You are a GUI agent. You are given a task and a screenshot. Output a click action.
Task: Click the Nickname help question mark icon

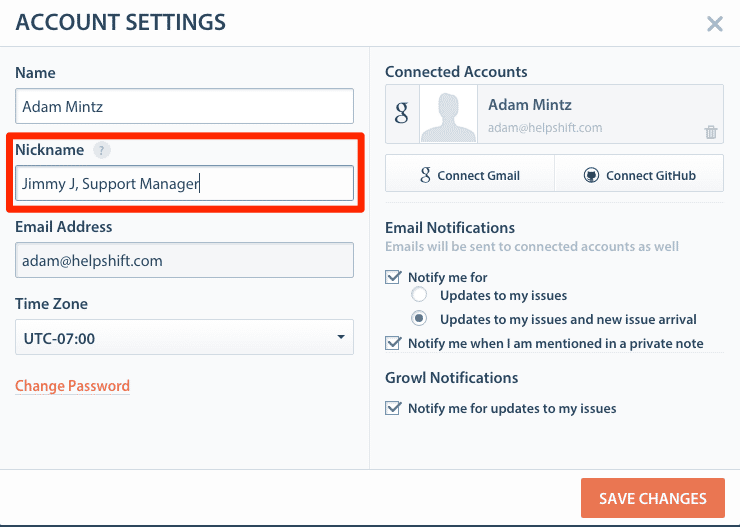point(100,150)
